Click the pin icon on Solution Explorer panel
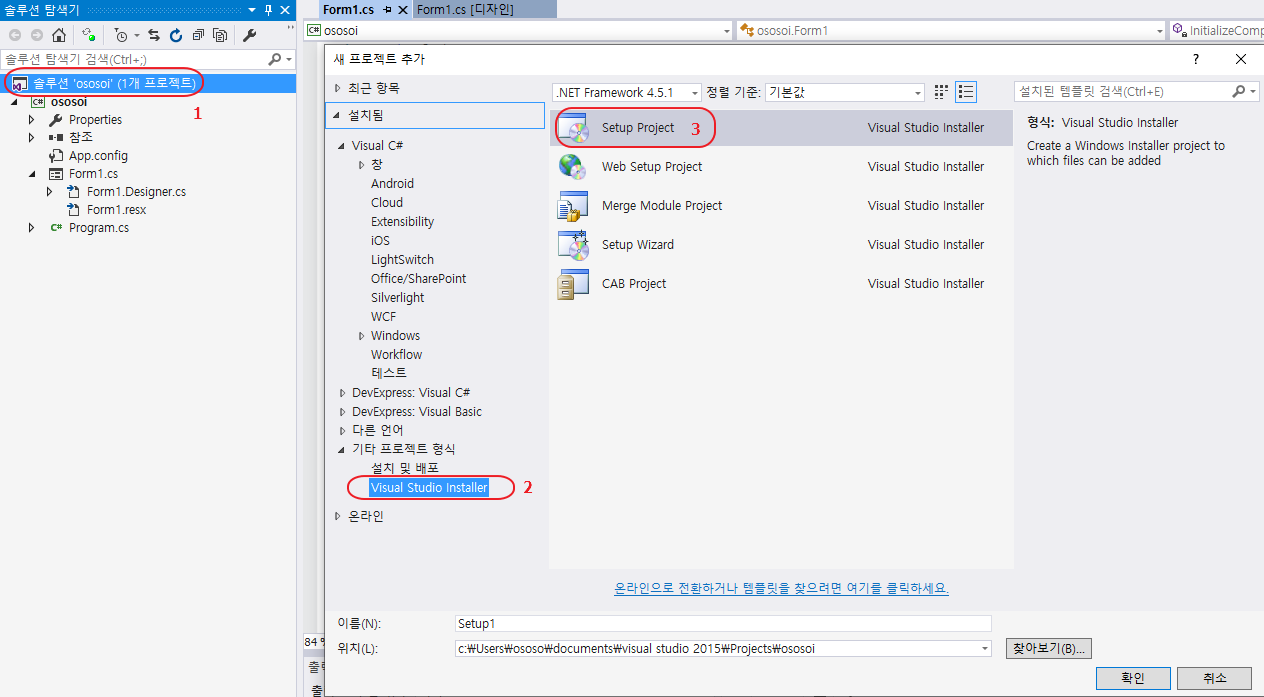 pos(268,9)
